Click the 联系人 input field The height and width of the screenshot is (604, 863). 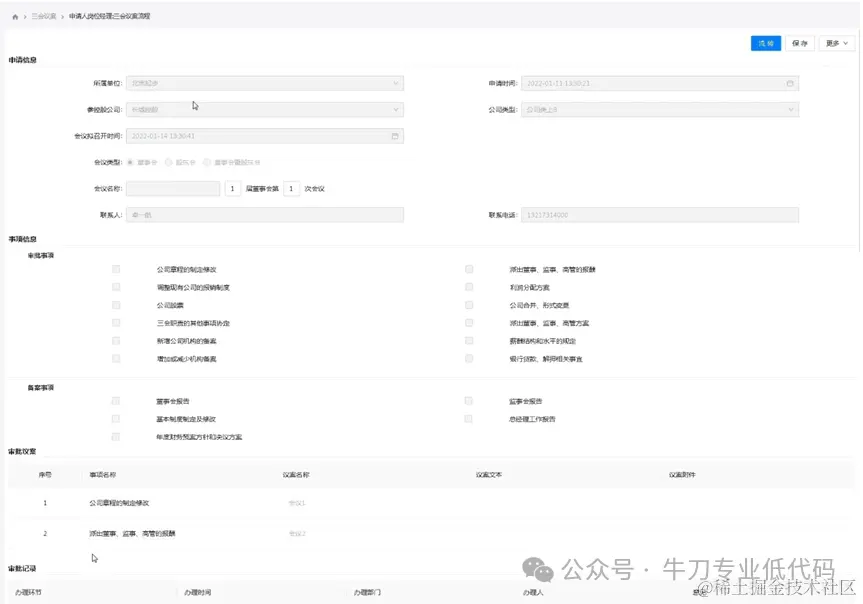[x=265, y=215]
